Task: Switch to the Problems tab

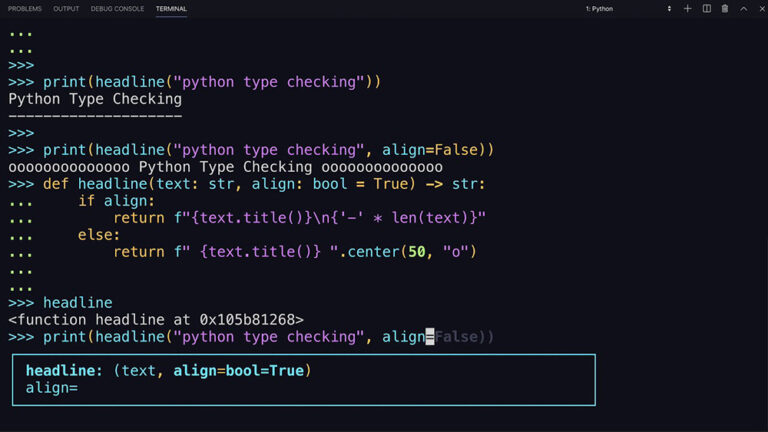Action: [25, 9]
